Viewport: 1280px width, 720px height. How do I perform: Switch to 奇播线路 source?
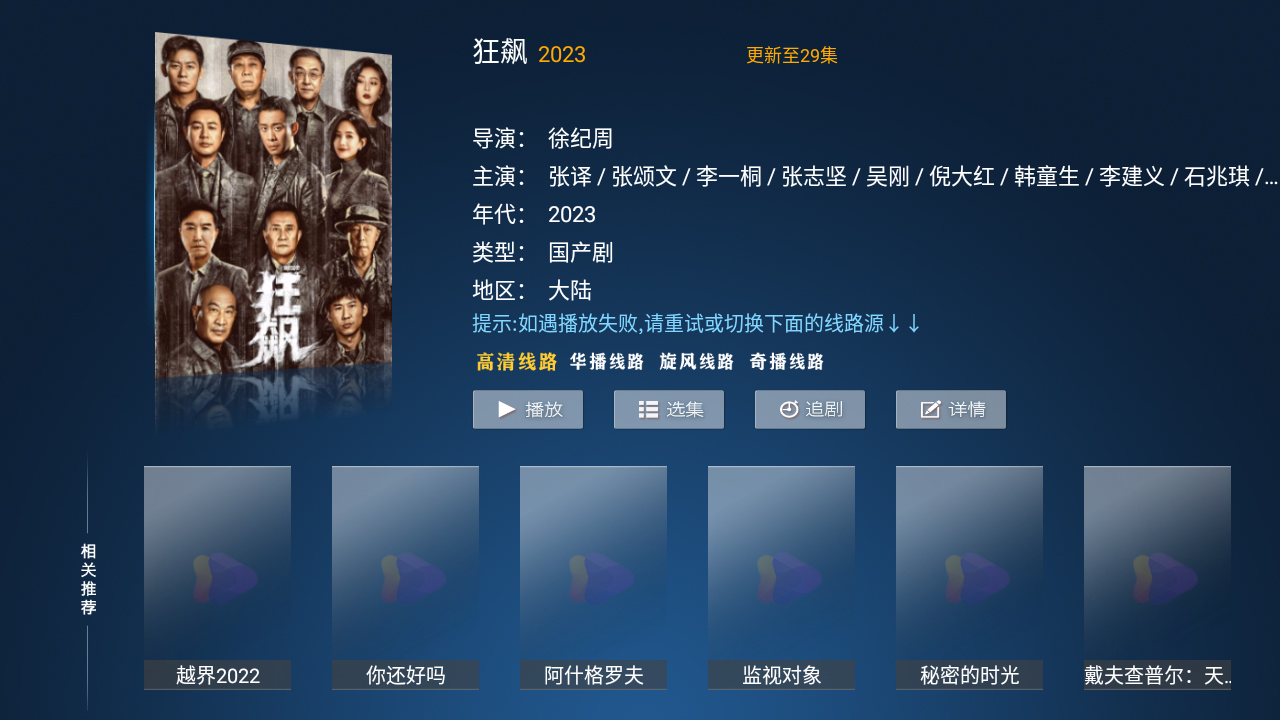click(787, 362)
